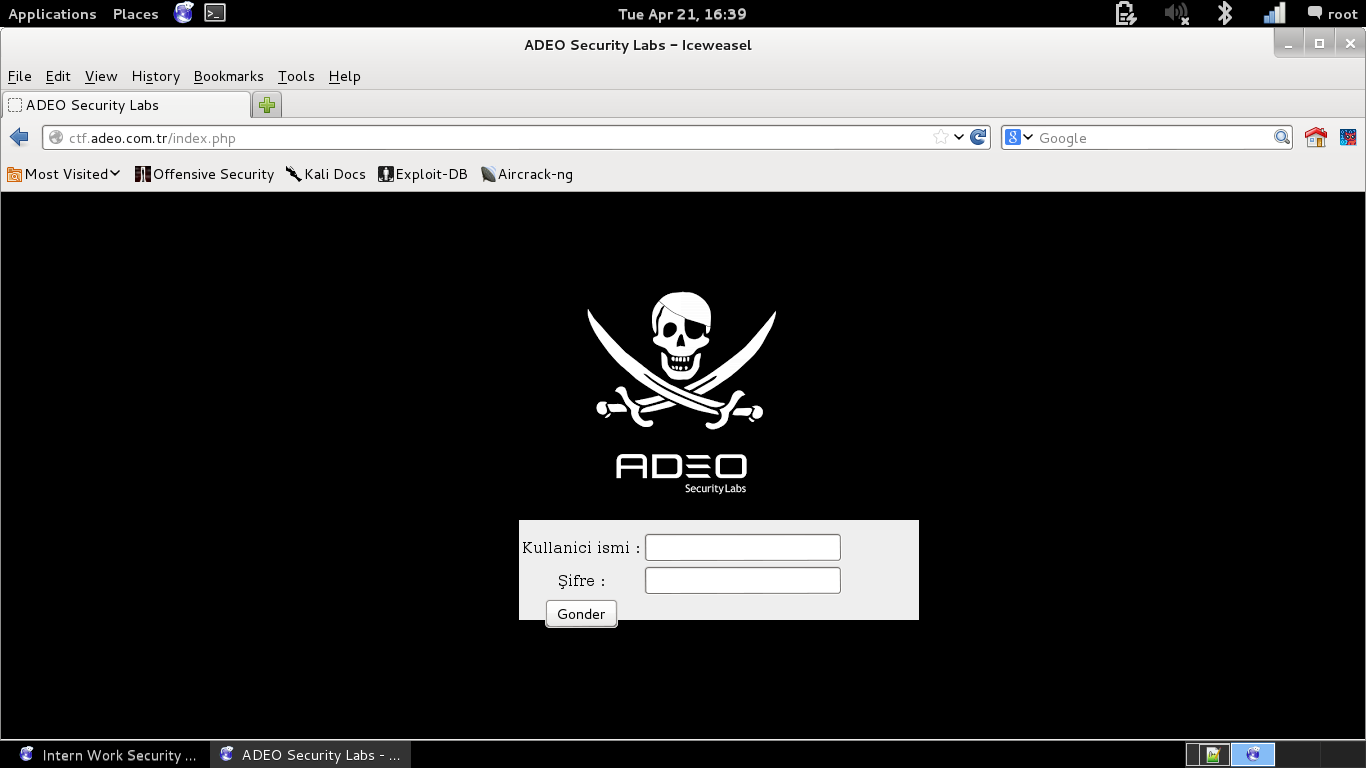Expand the Most Visited bookmarks folder
The width and height of the screenshot is (1366, 768).
tap(64, 174)
